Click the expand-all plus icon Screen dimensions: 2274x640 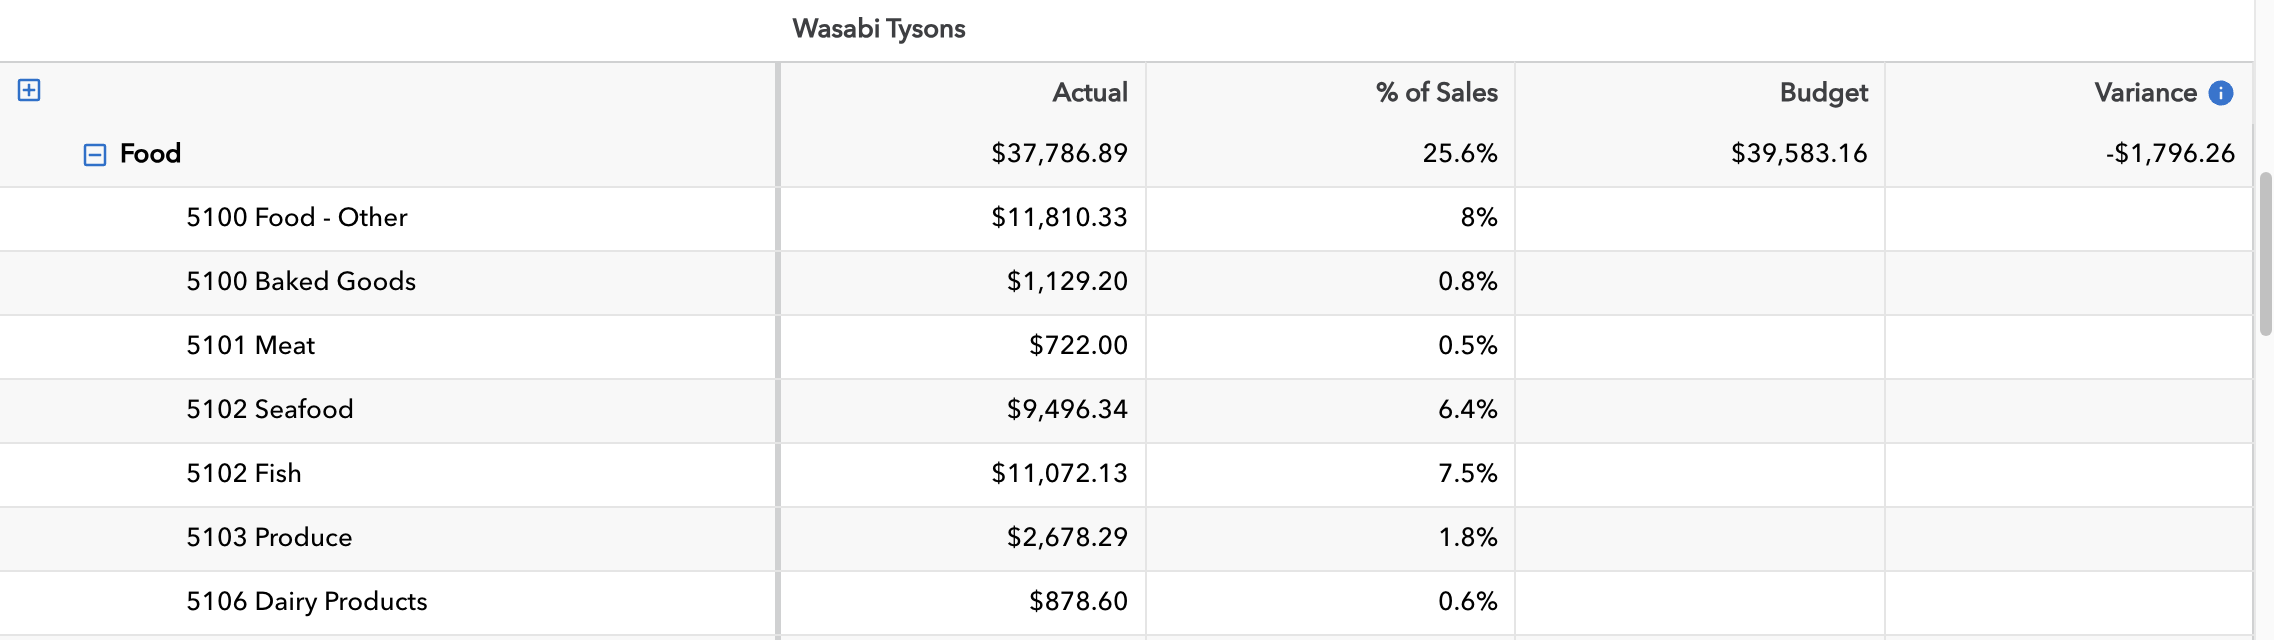click(x=29, y=91)
